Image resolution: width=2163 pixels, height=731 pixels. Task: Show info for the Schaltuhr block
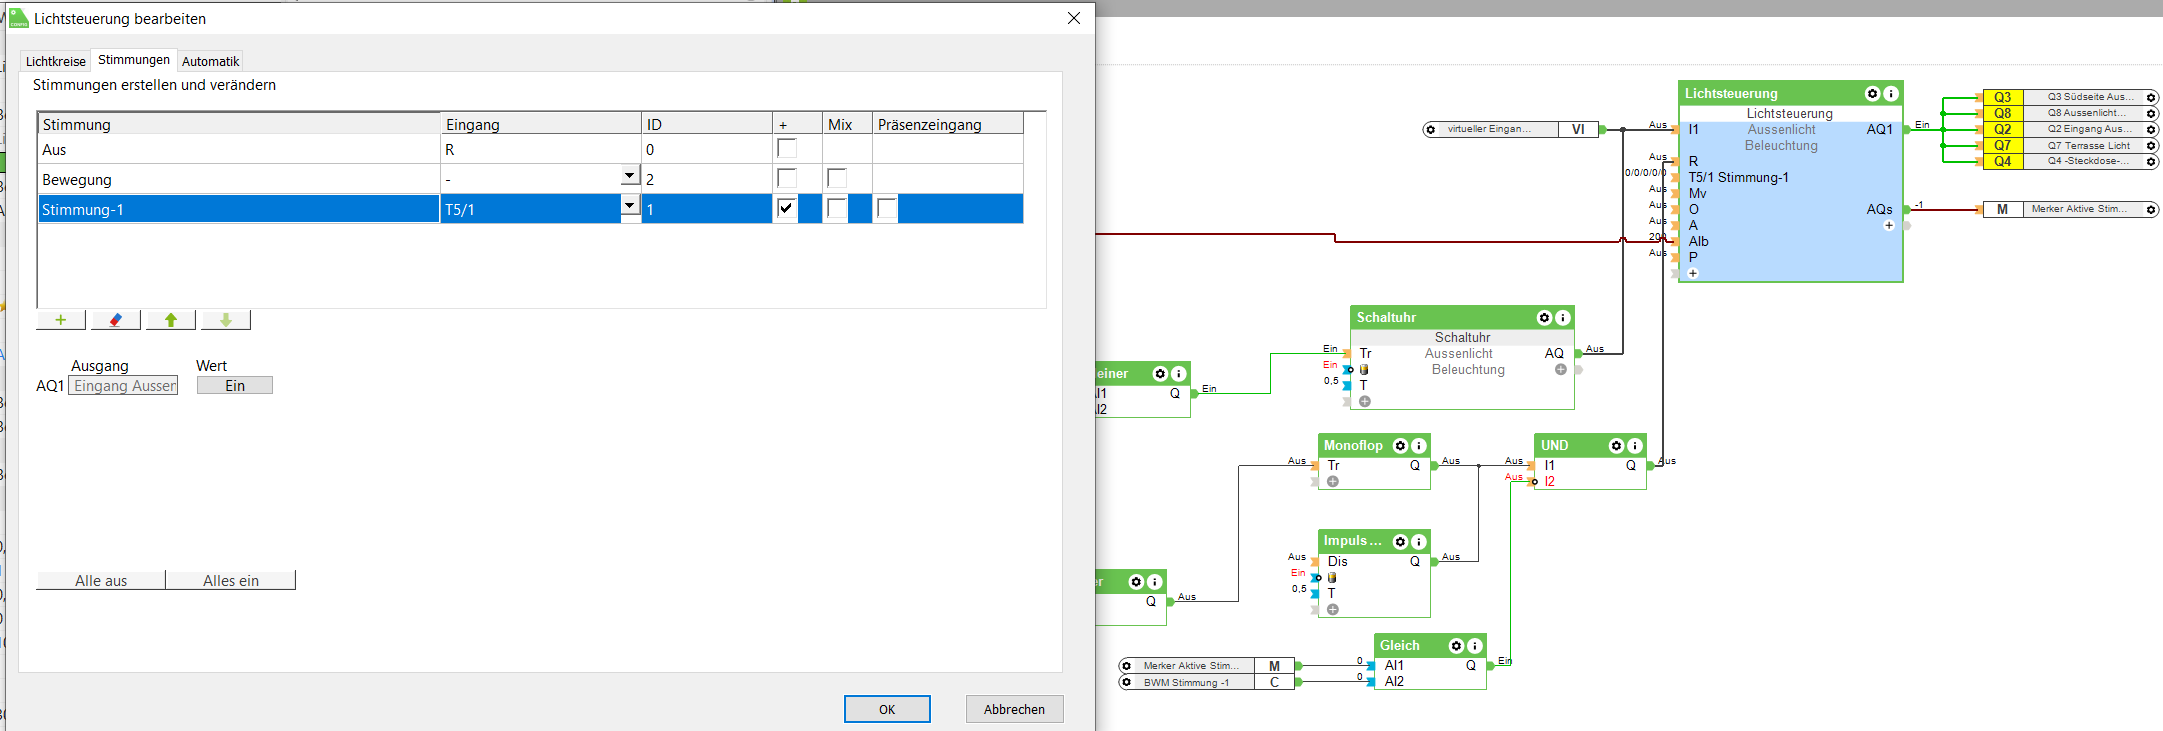[x=1563, y=318]
